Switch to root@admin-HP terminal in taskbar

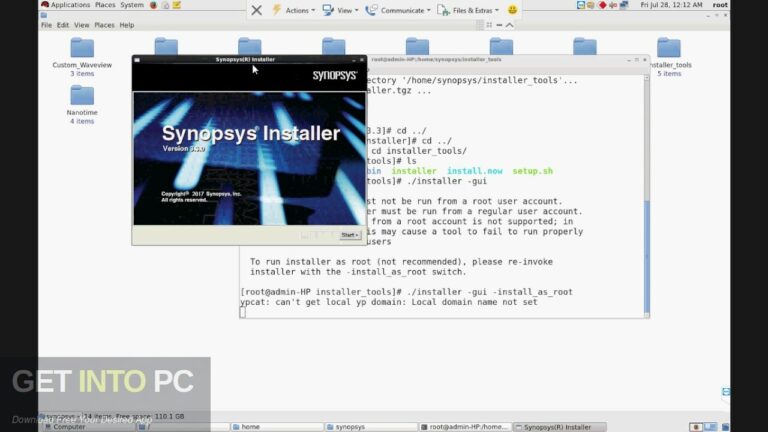(x=465, y=427)
